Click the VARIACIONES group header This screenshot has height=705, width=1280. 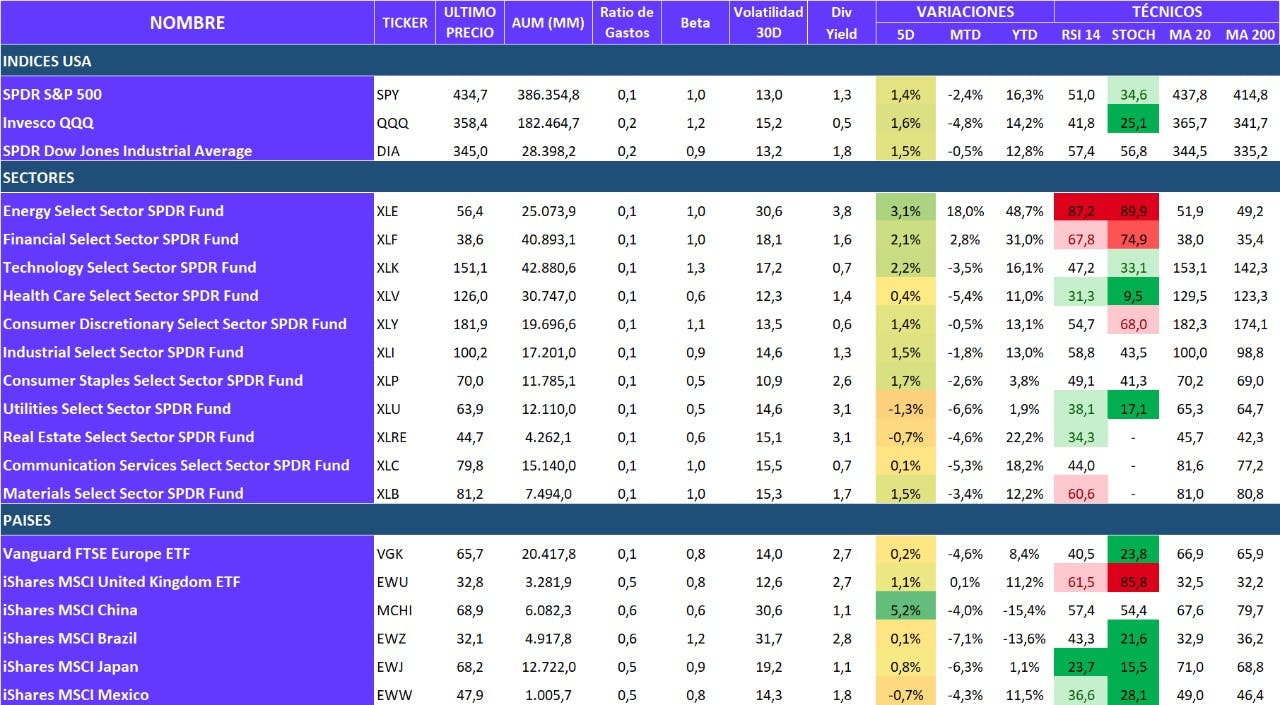(965, 12)
